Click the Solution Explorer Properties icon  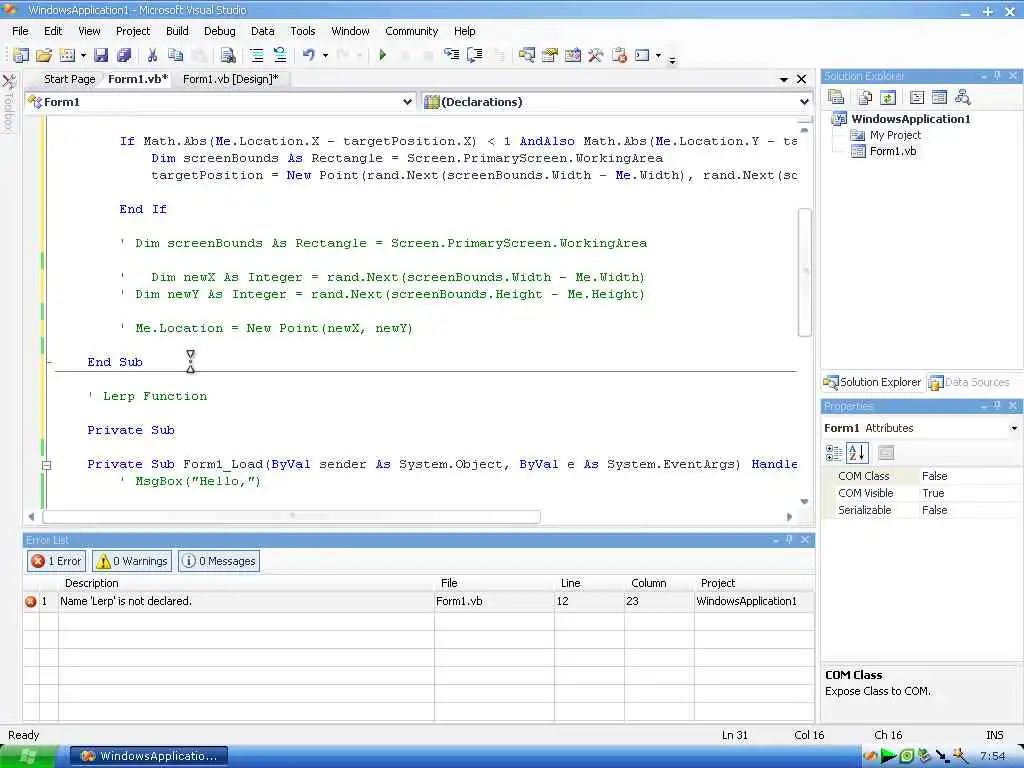(836, 97)
